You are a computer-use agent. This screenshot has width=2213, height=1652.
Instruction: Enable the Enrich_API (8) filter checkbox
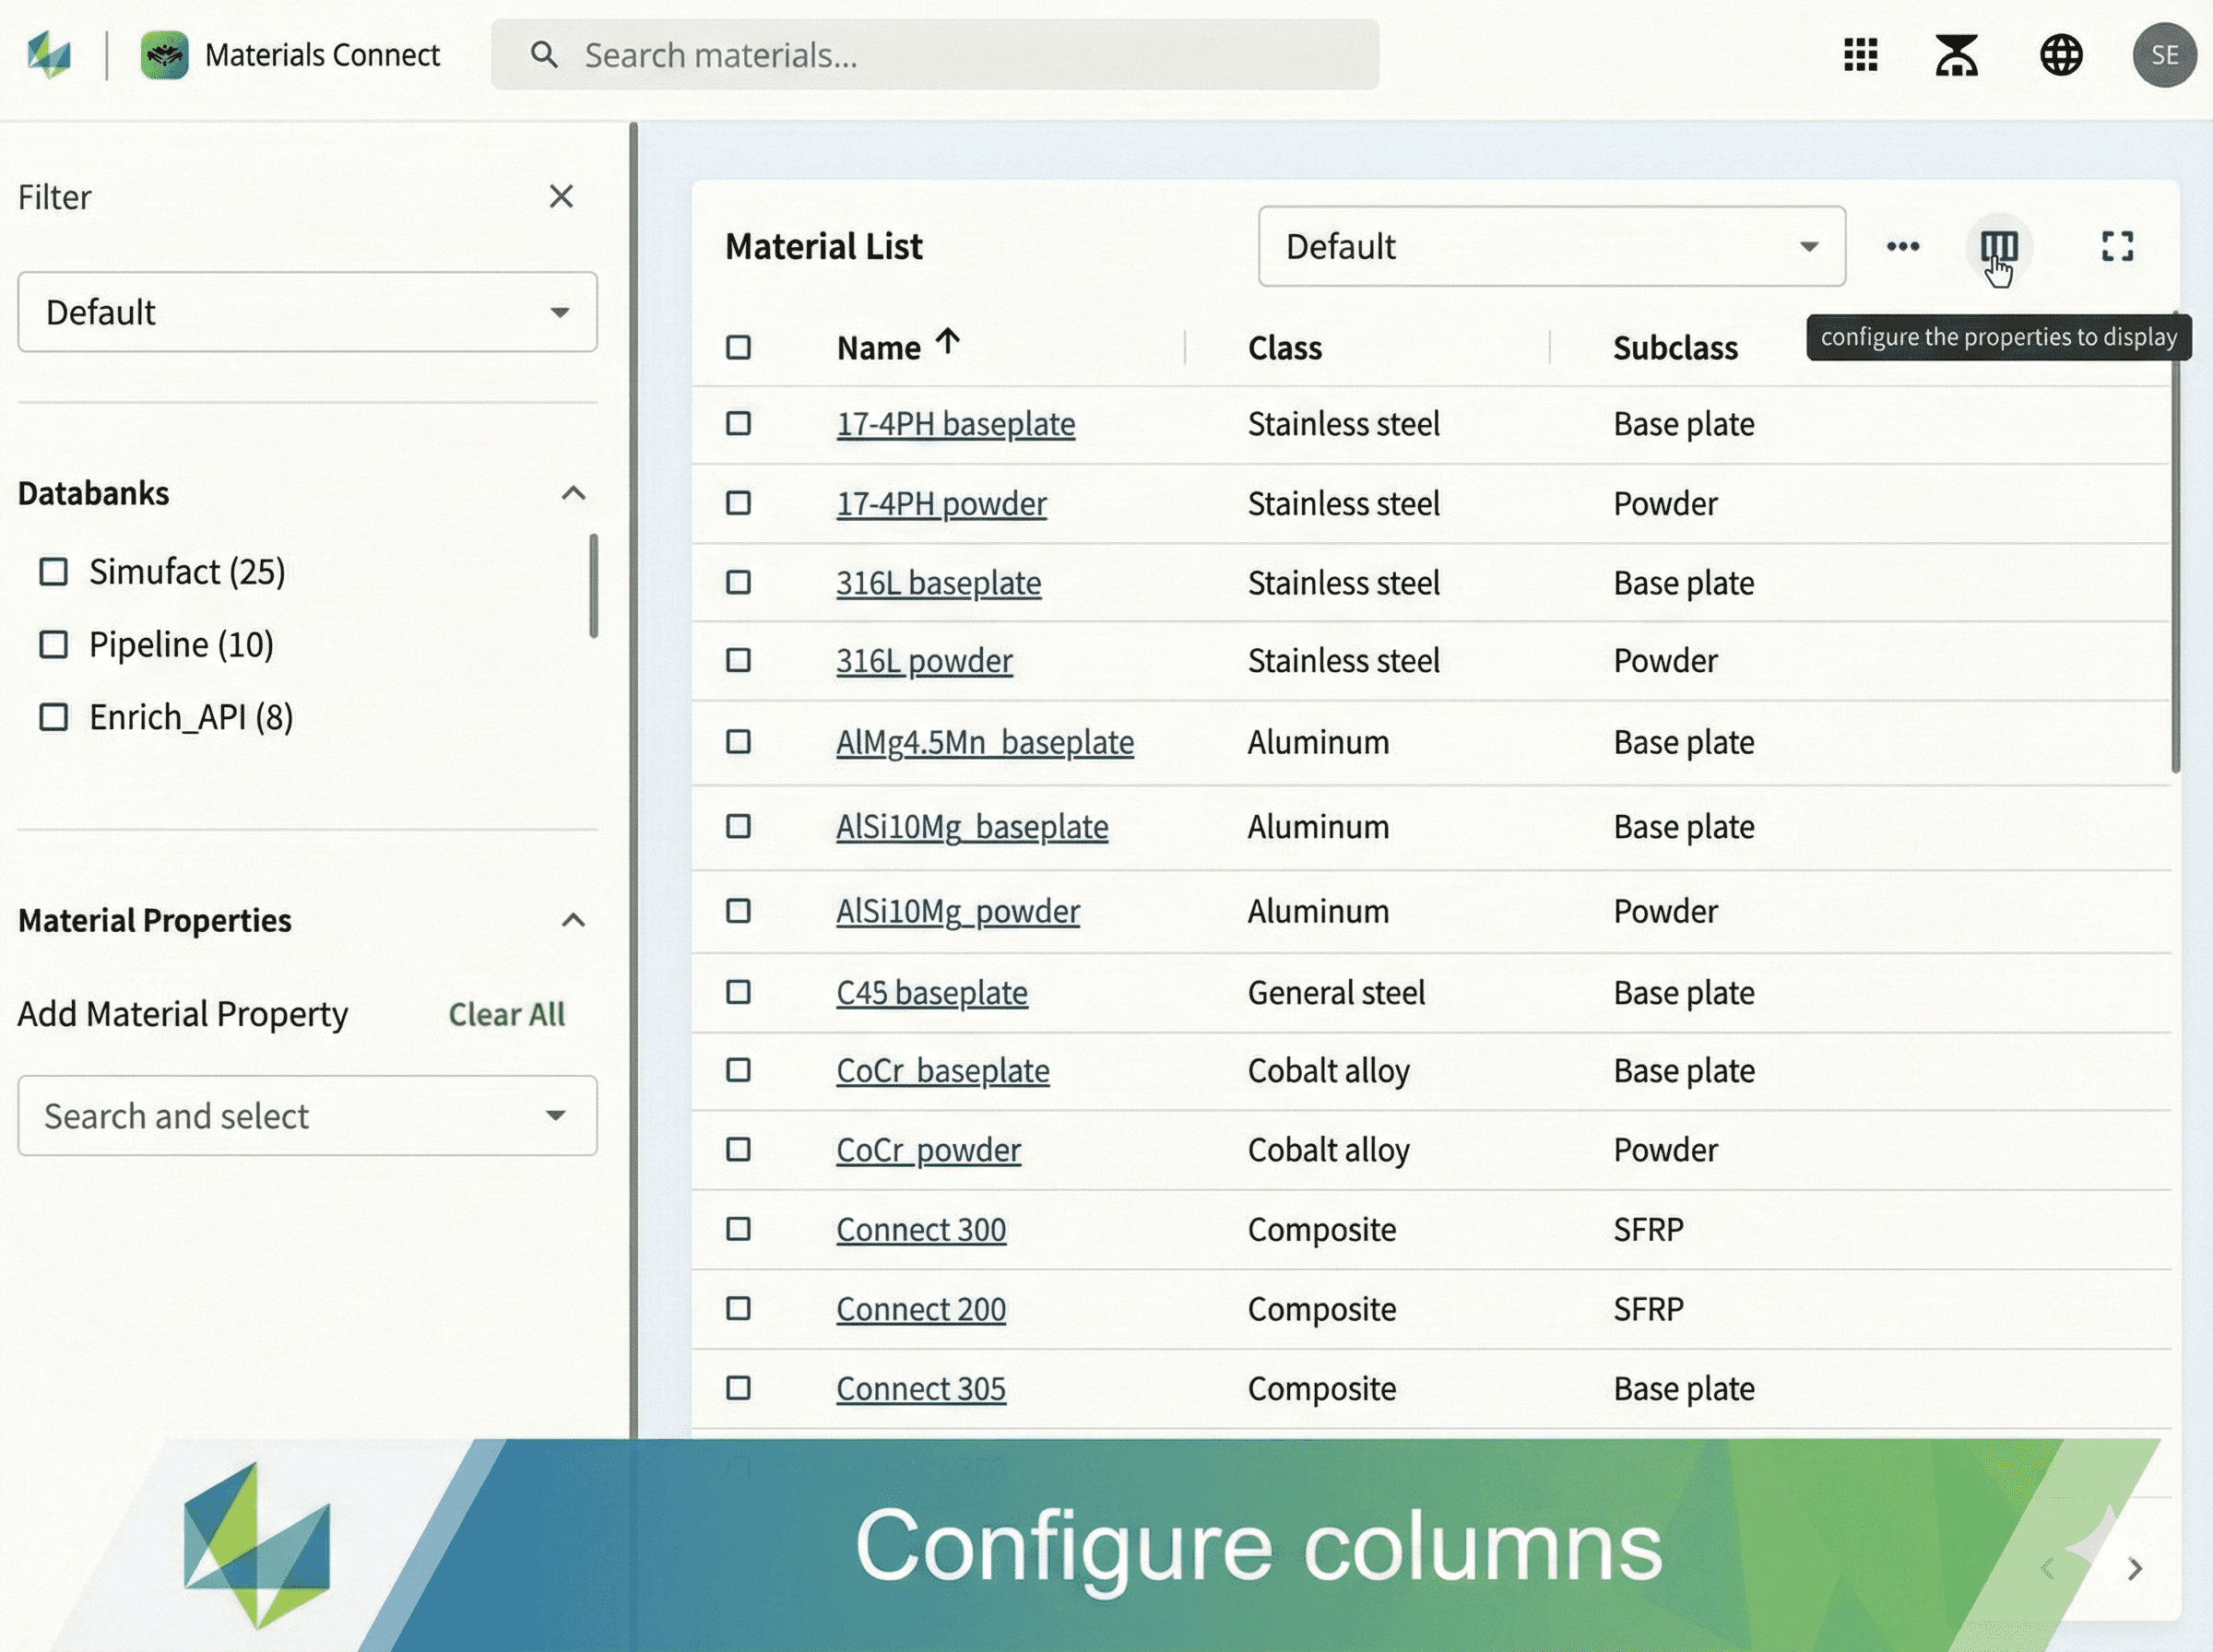point(54,717)
